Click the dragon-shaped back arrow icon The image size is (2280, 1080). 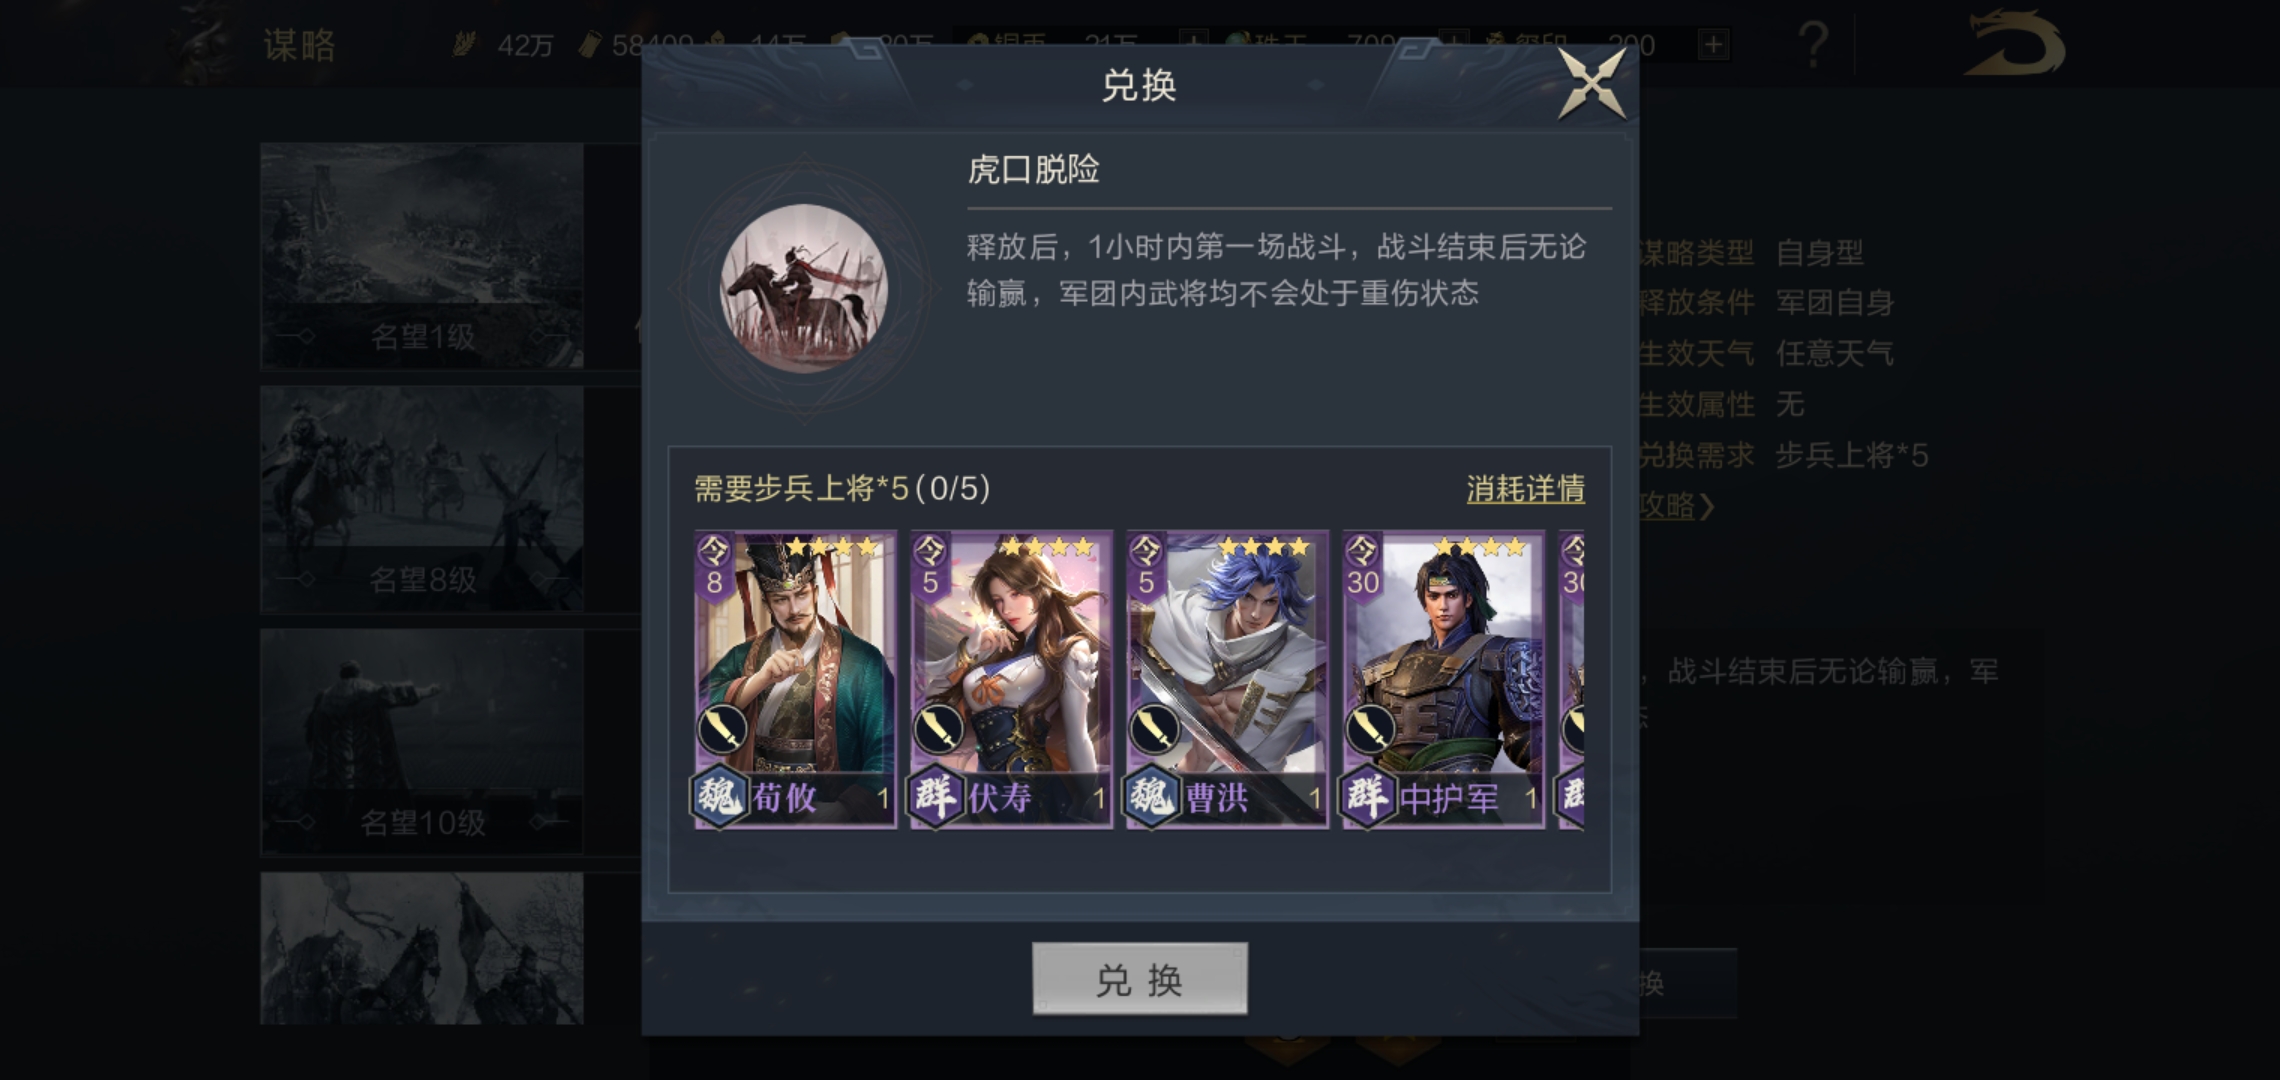[x=2013, y=45]
